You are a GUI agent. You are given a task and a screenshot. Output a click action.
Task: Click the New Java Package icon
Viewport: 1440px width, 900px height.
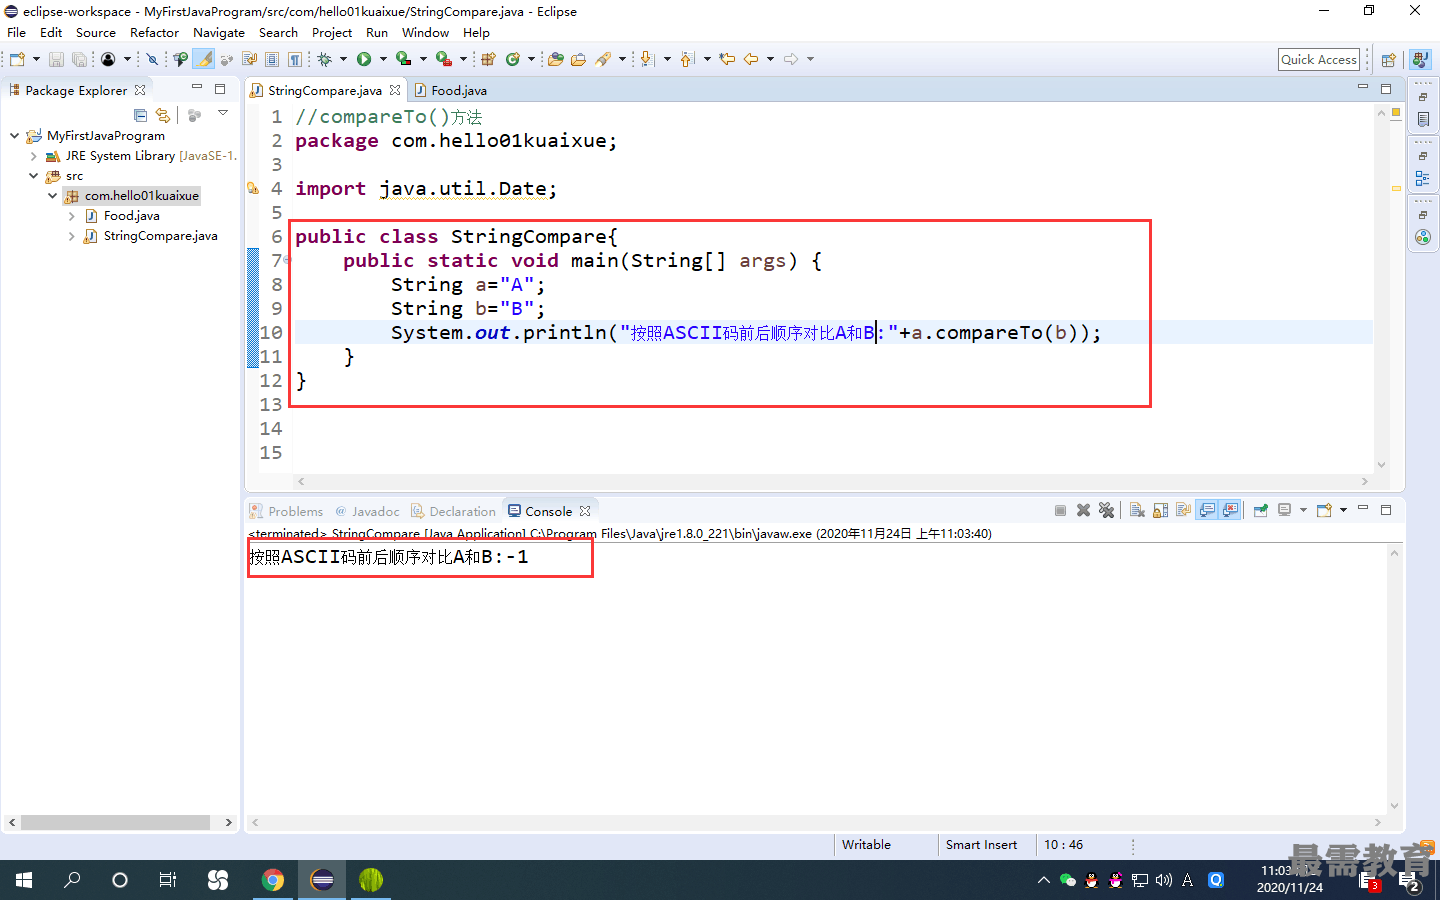click(487, 59)
